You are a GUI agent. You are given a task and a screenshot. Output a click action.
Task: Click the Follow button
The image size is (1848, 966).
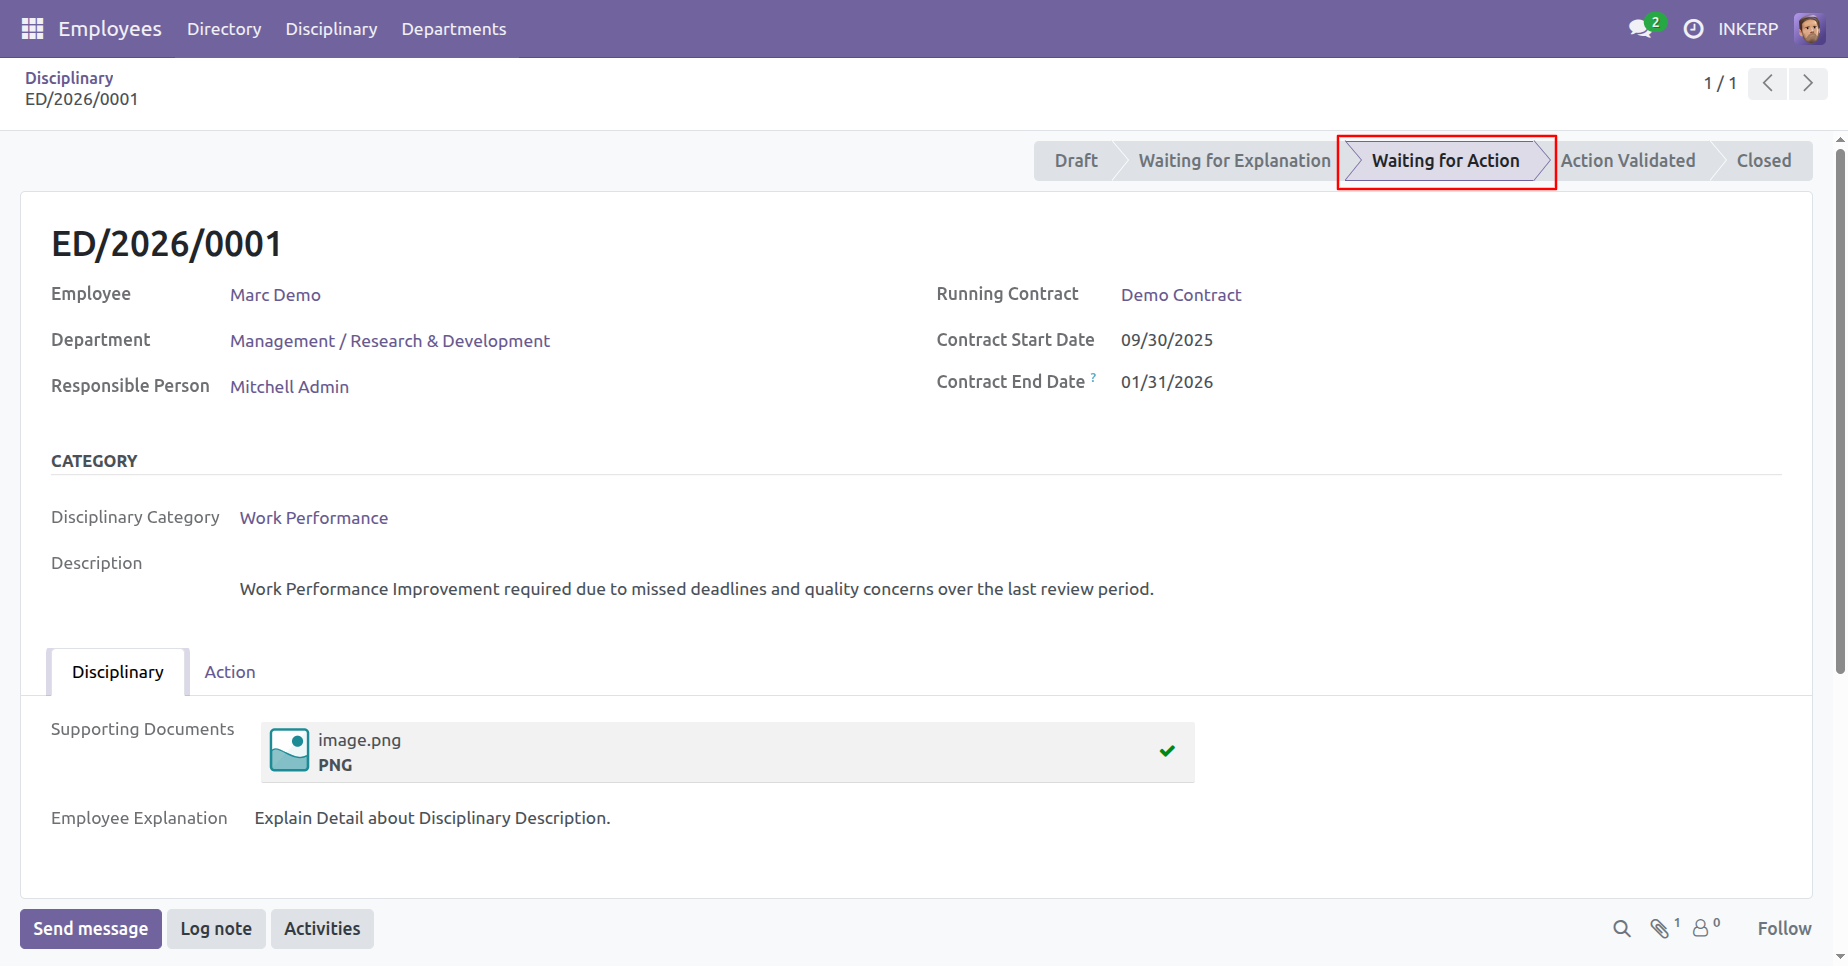[x=1784, y=929]
